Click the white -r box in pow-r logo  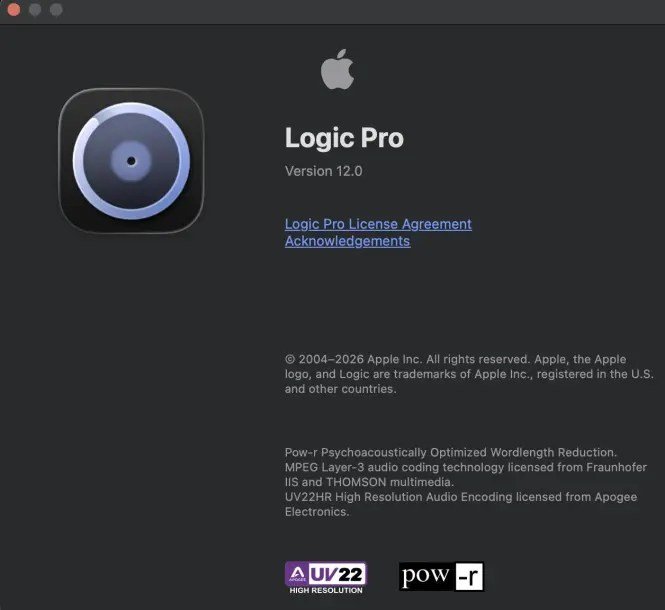coord(469,576)
